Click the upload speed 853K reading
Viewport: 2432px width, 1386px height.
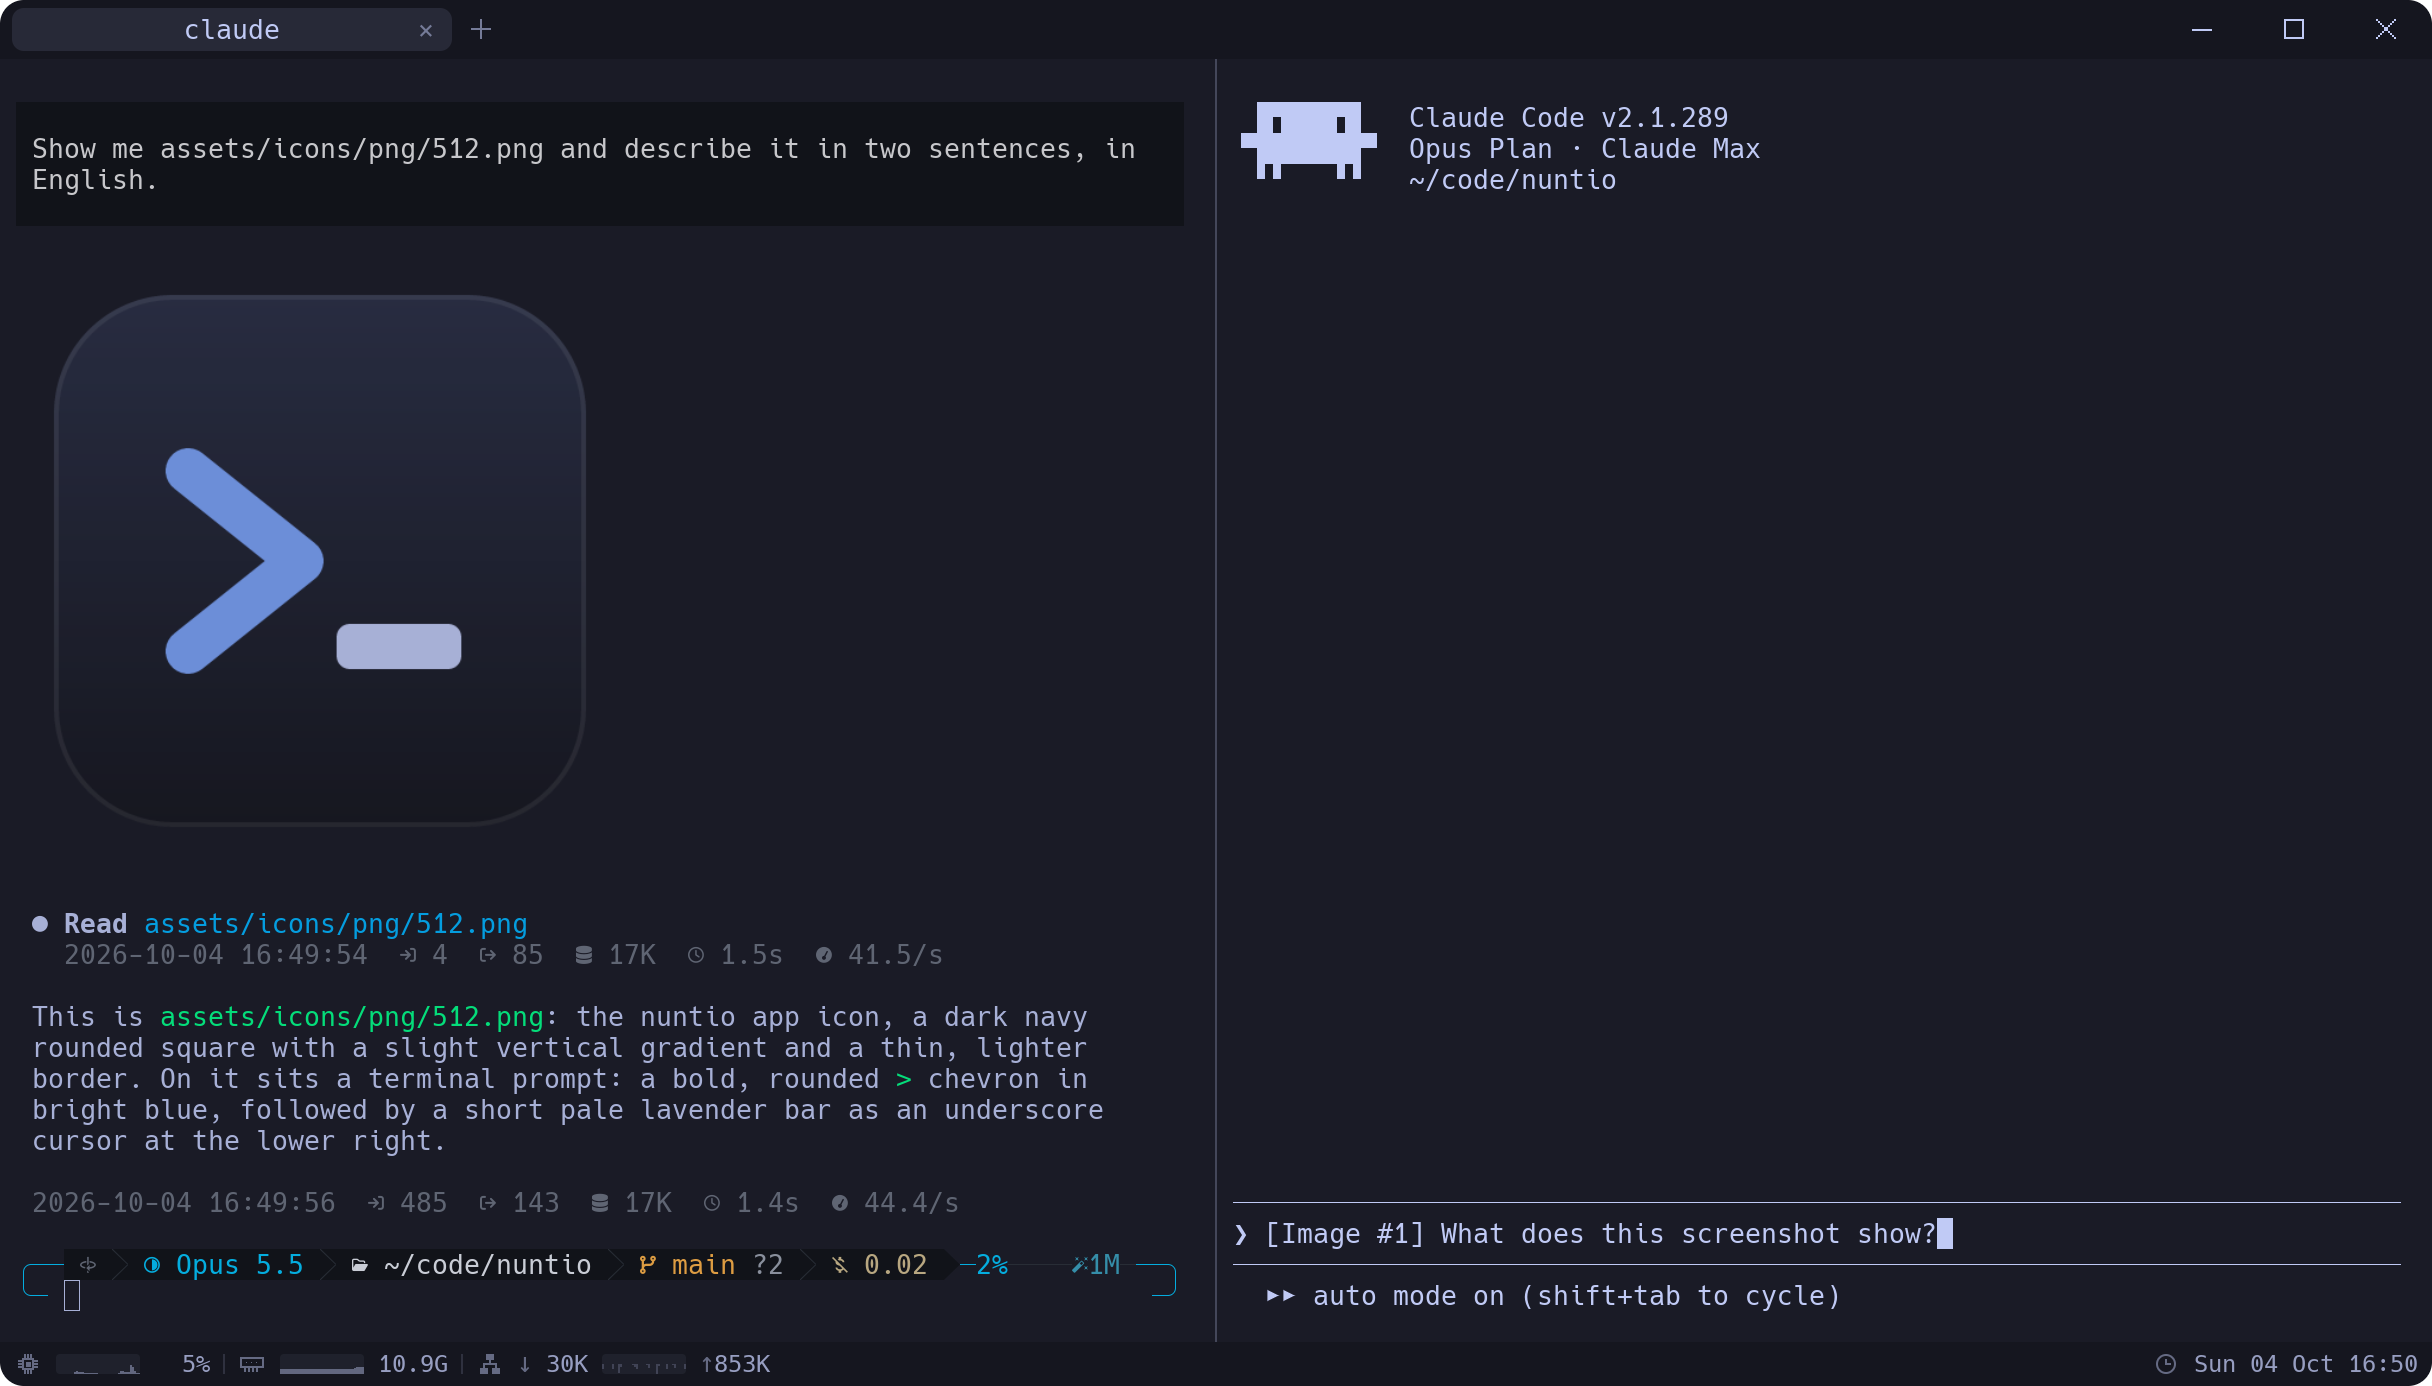[x=736, y=1364]
